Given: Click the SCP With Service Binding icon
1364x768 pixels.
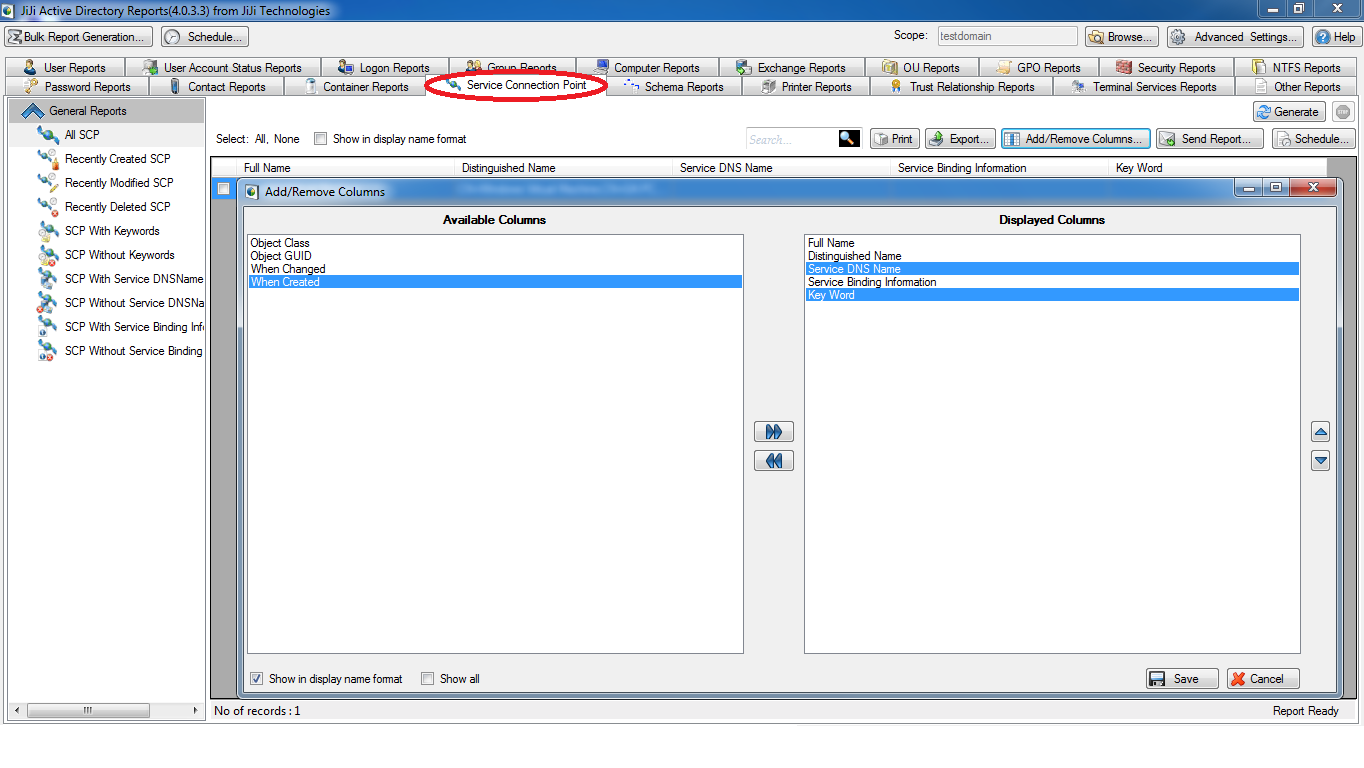Looking at the screenshot, I should [48, 327].
